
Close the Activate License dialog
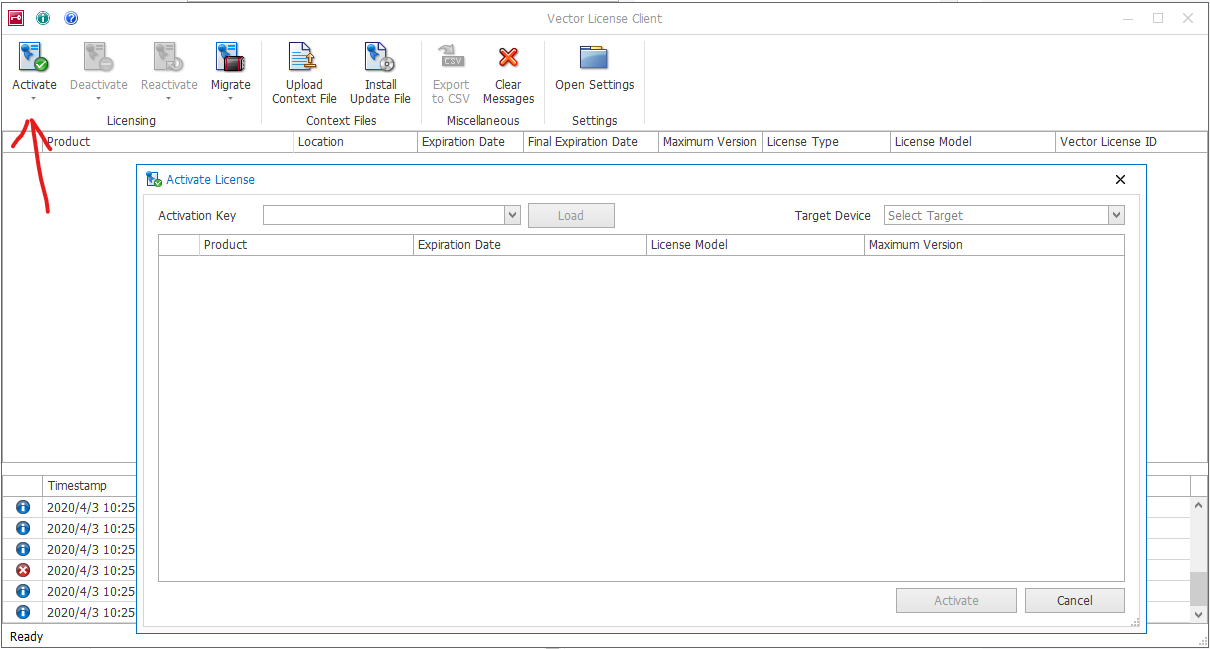click(x=1120, y=180)
